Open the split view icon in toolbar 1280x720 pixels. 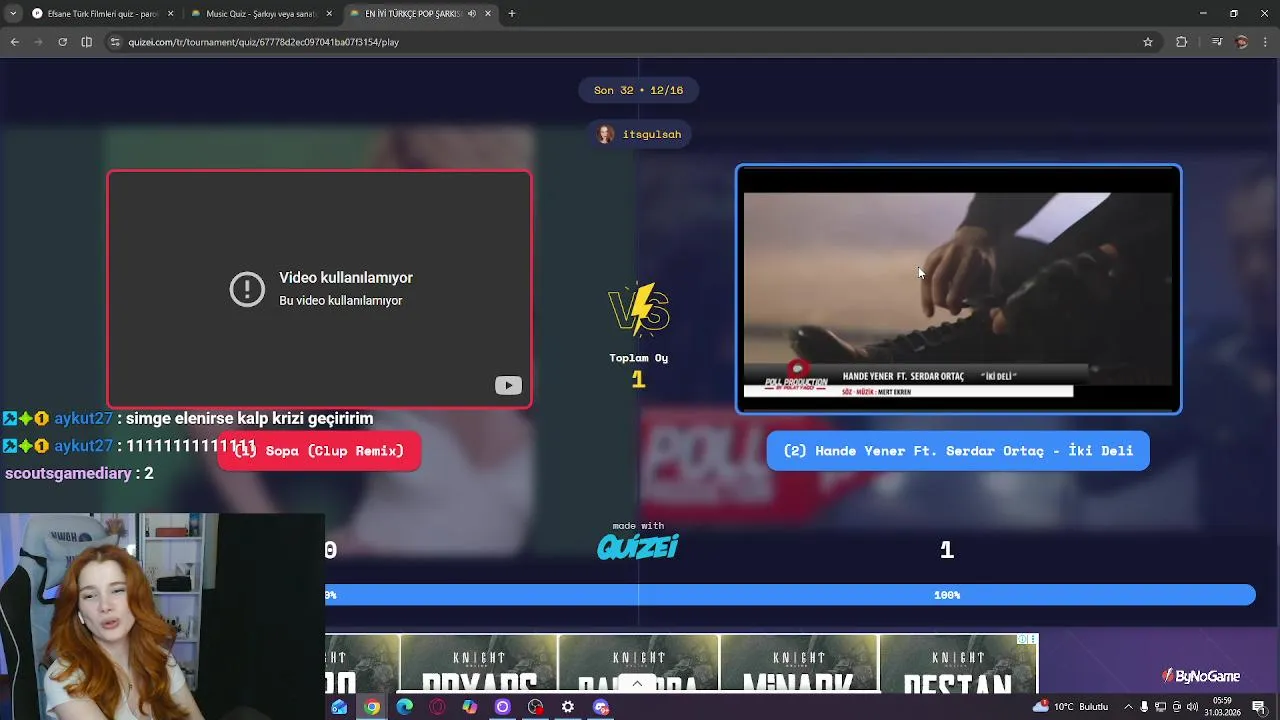[87, 42]
